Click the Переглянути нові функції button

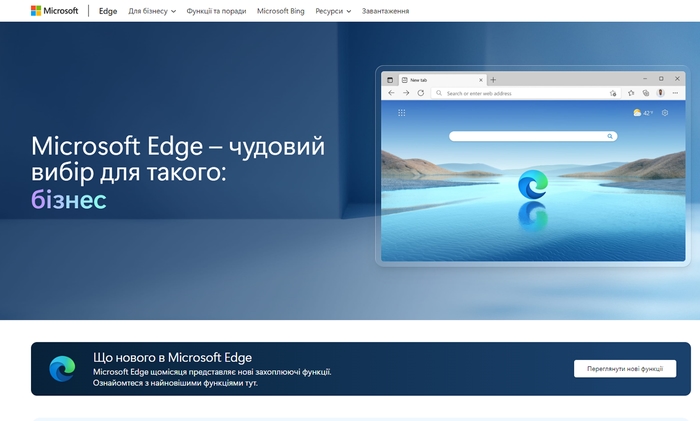(625, 369)
